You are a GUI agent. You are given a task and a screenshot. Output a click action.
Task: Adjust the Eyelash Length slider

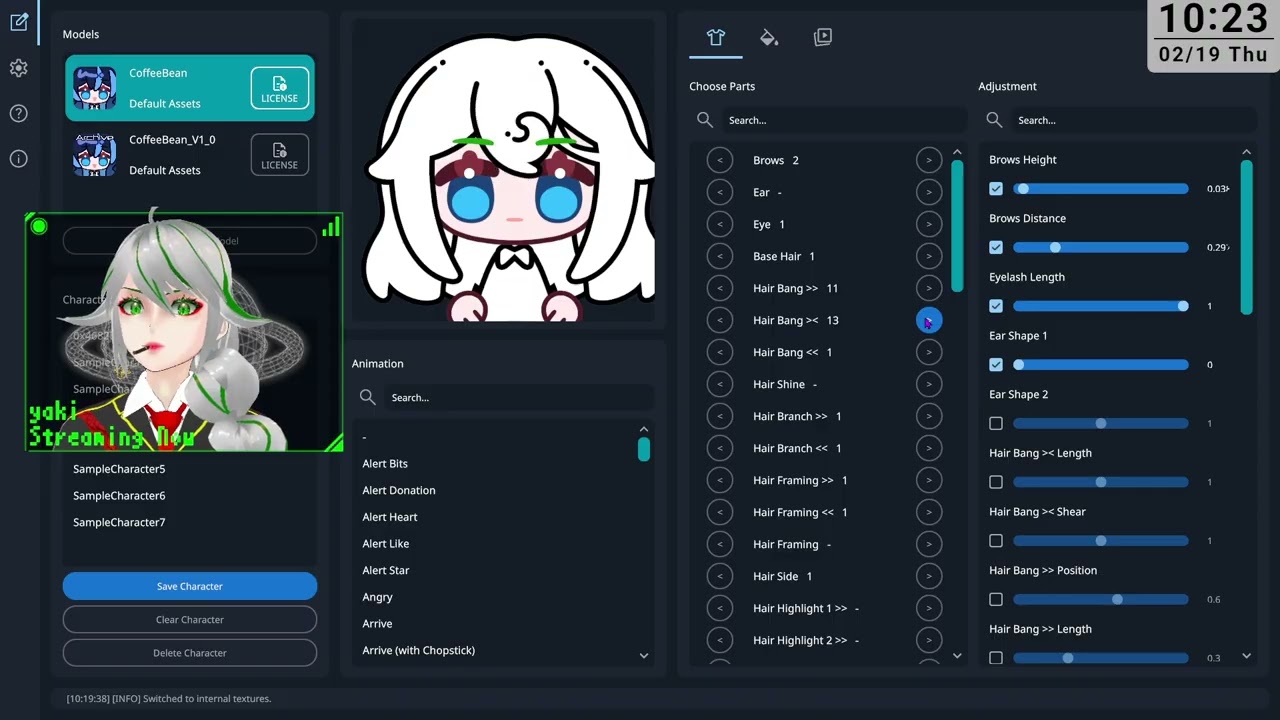click(x=1100, y=306)
